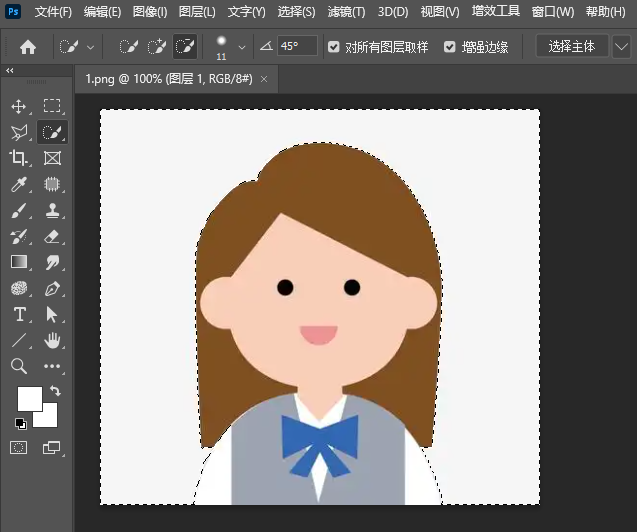
Task: Click the brush angle 45° field
Action: [297, 46]
